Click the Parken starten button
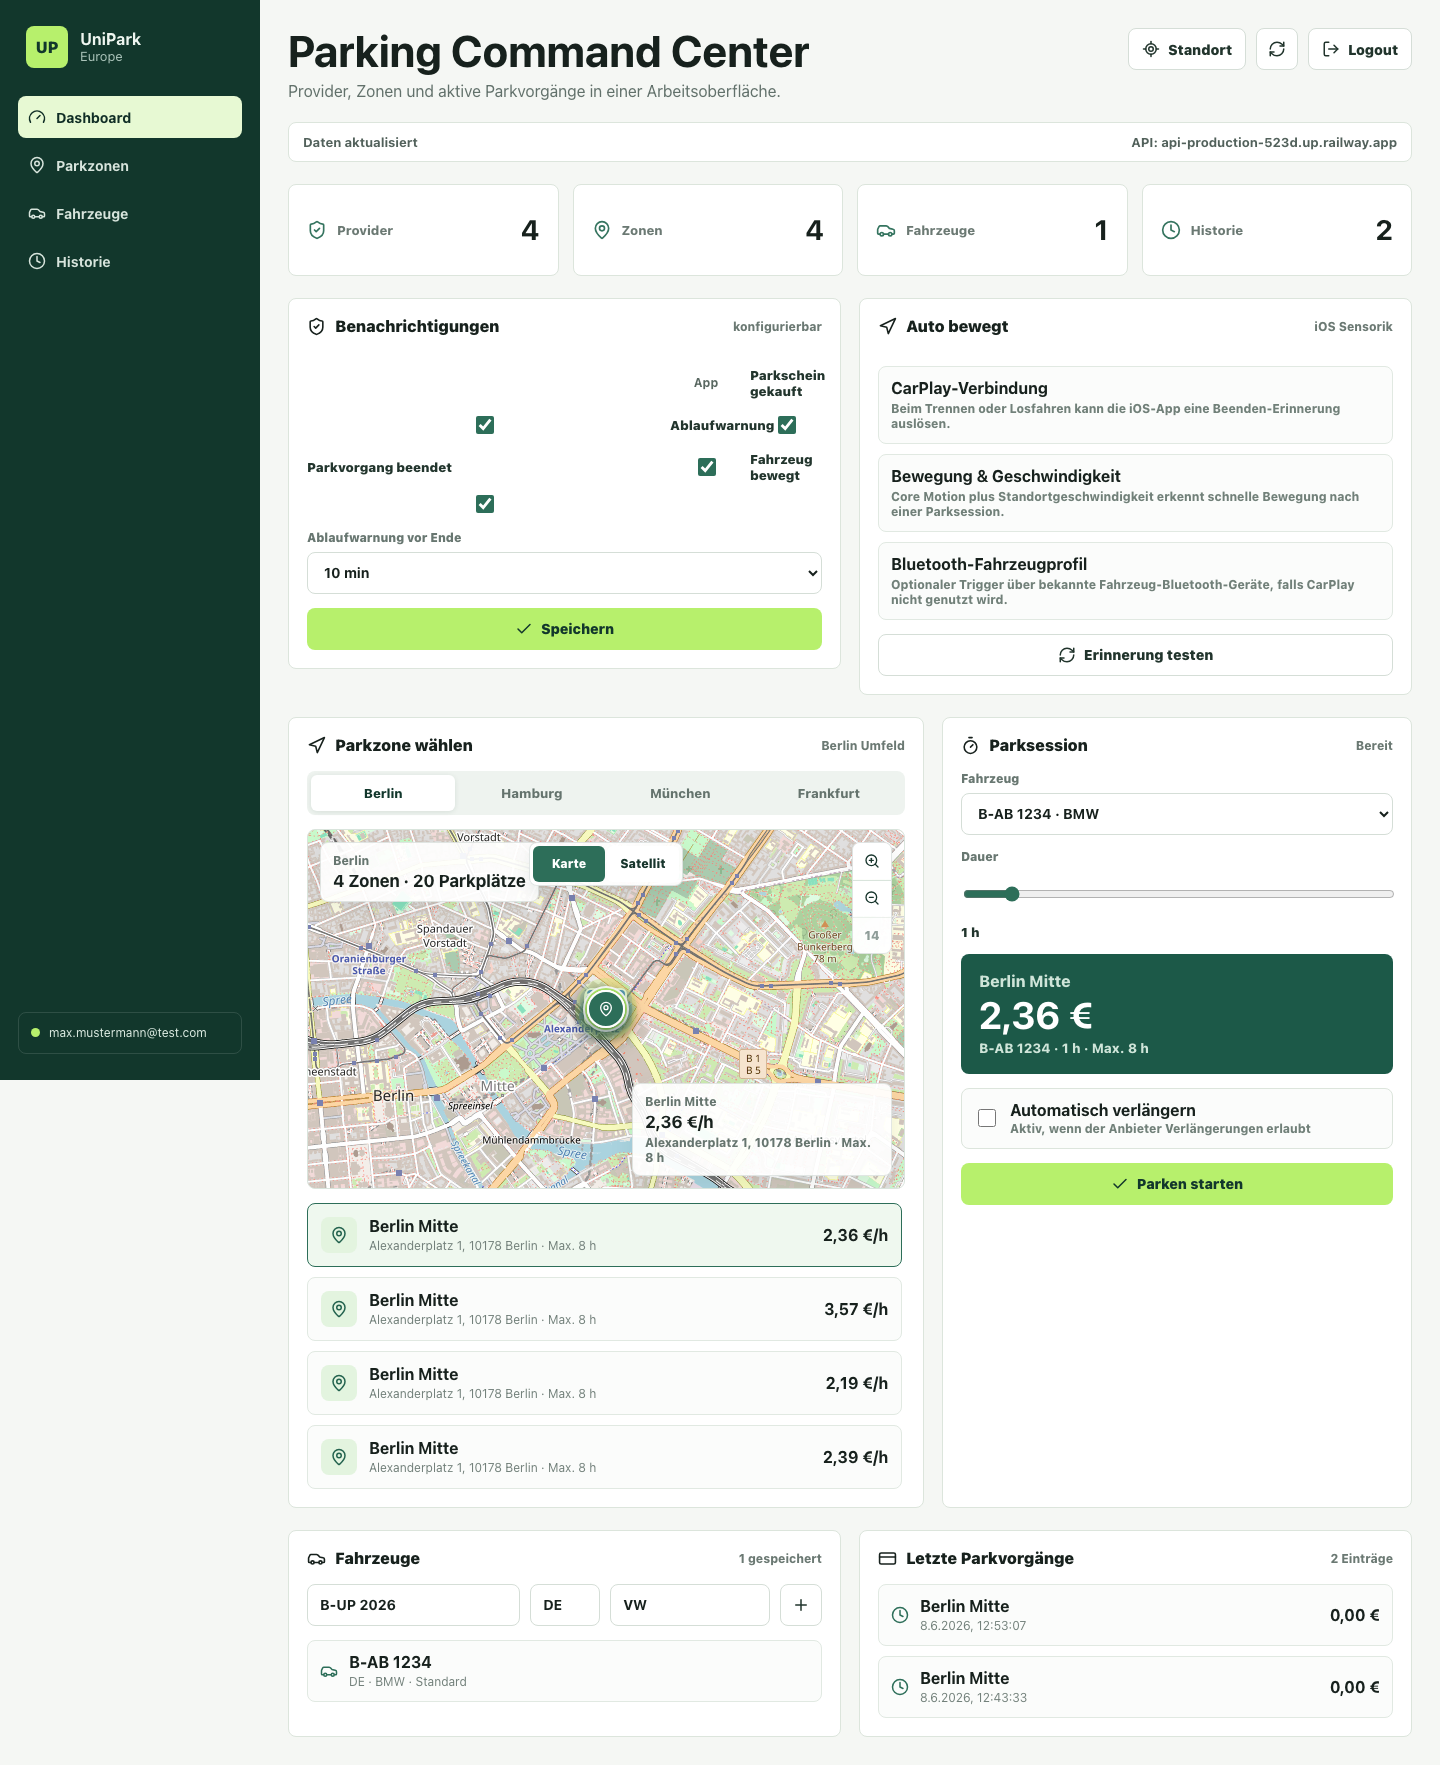 (1177, 1184)
